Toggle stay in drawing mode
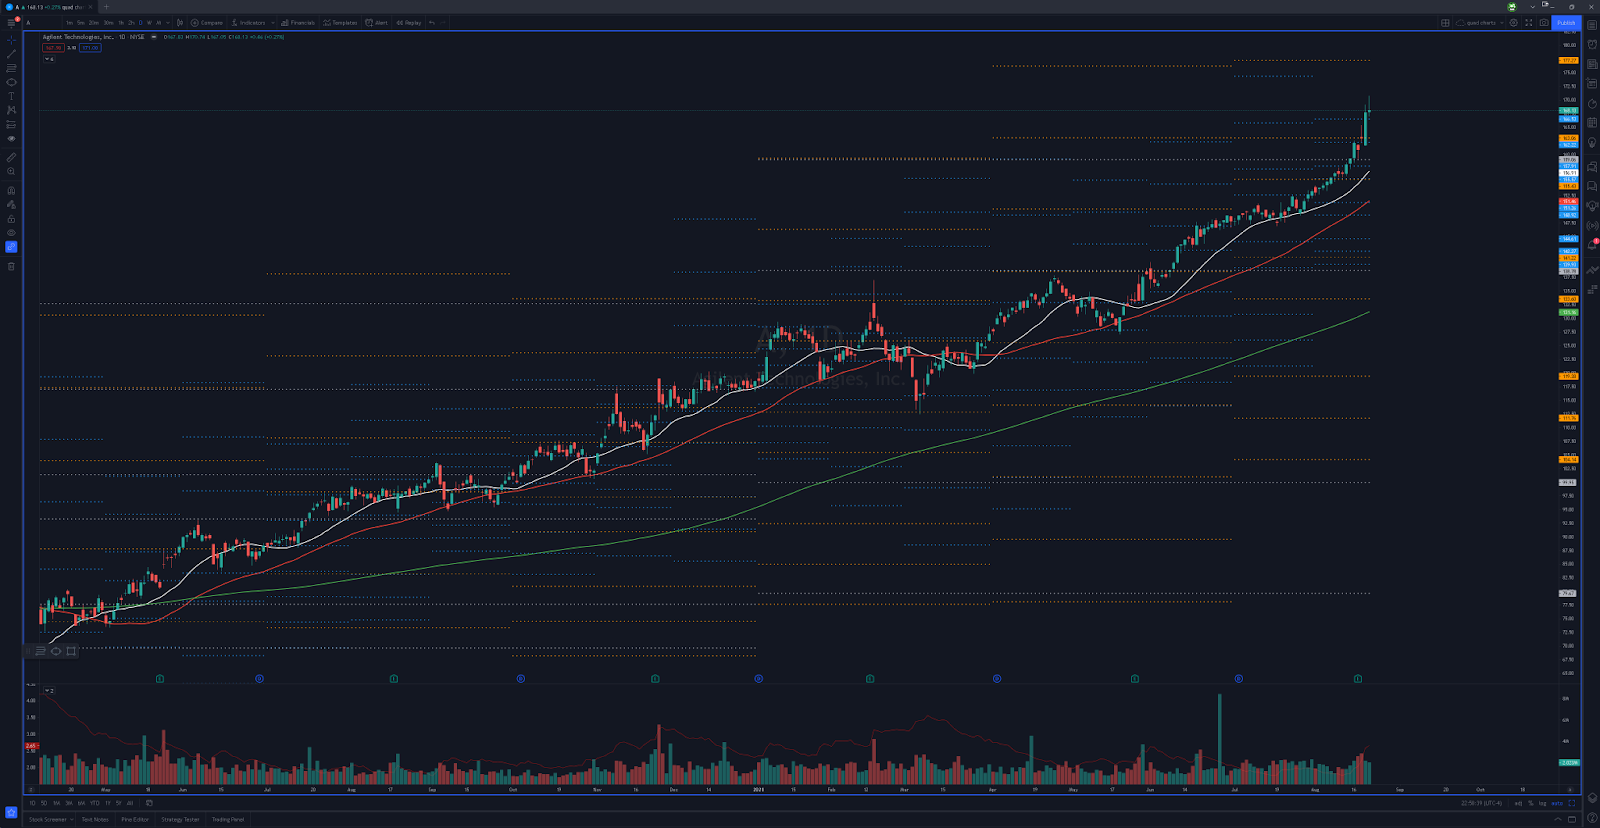Viewport: 1600px width, 828px height. coord(11,205)
